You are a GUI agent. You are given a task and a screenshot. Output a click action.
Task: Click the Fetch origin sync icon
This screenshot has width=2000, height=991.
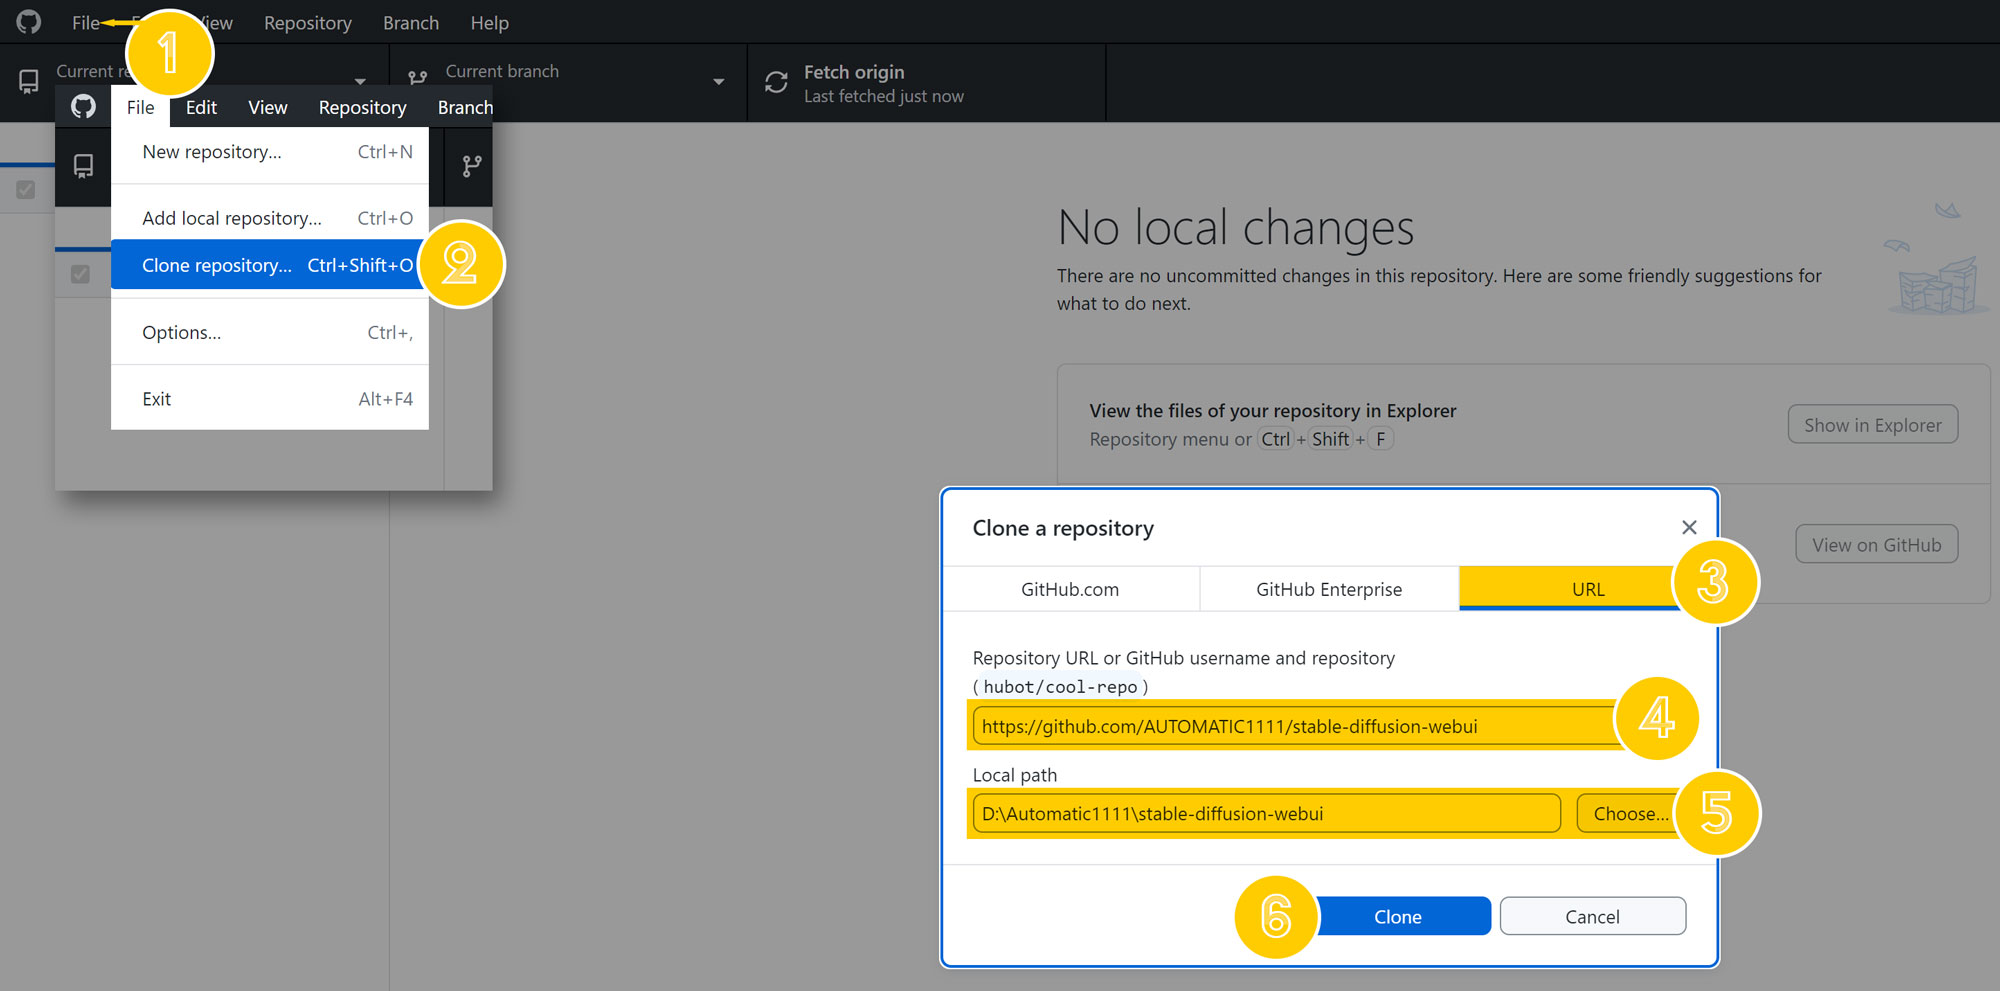point(777,82)
